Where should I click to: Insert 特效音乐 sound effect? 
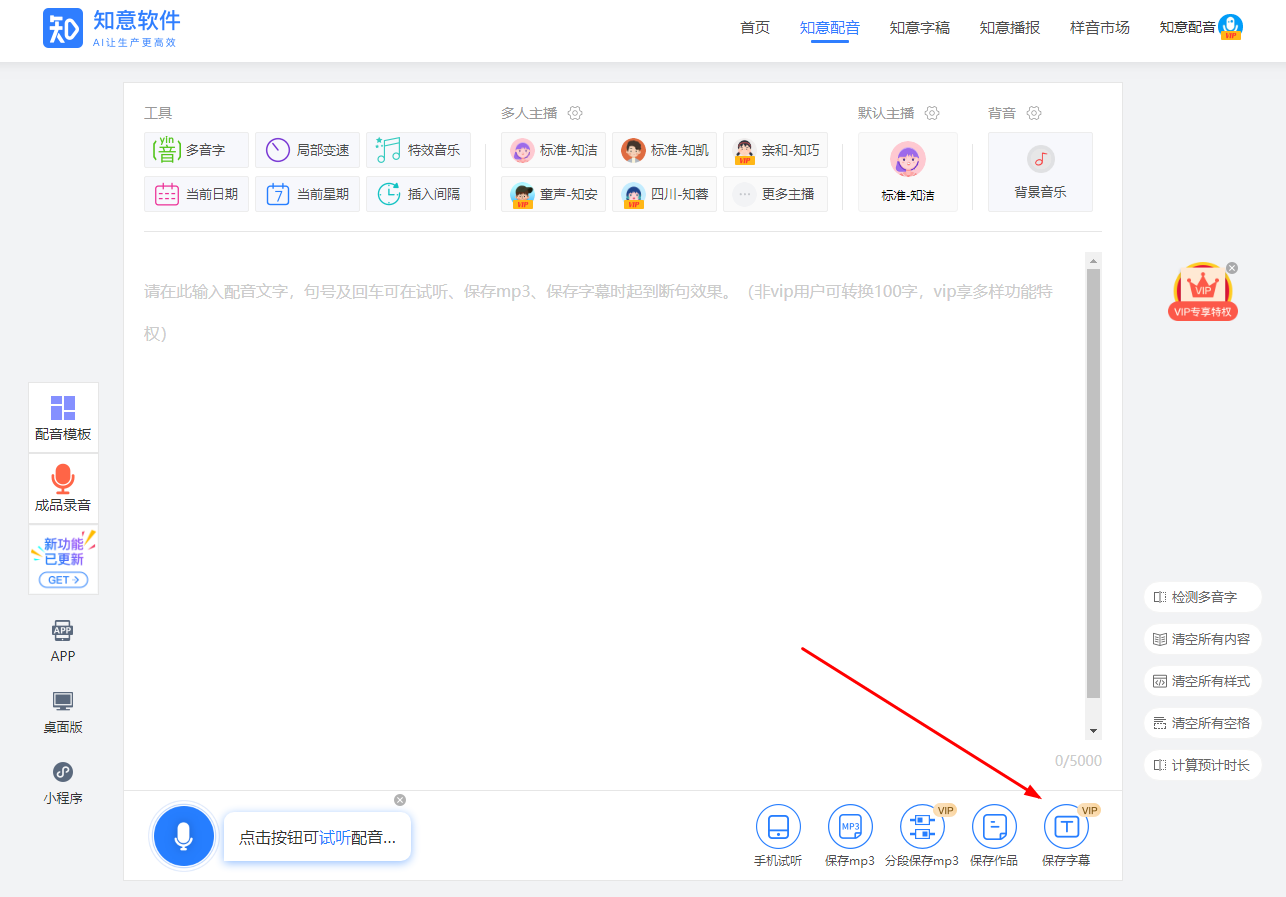coord(418,150)
